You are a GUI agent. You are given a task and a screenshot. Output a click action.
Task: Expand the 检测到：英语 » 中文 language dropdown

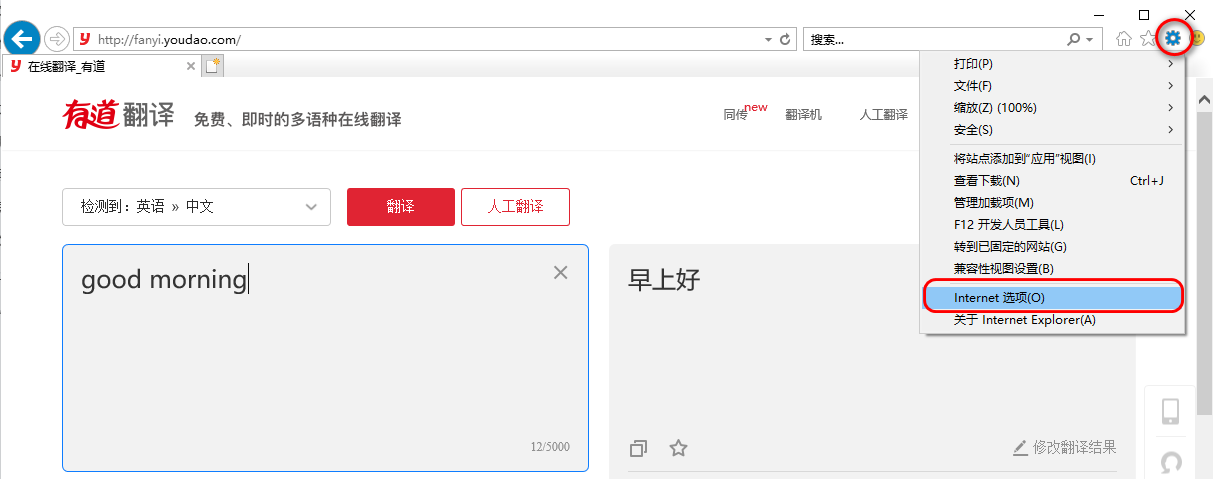click(196, 207)
